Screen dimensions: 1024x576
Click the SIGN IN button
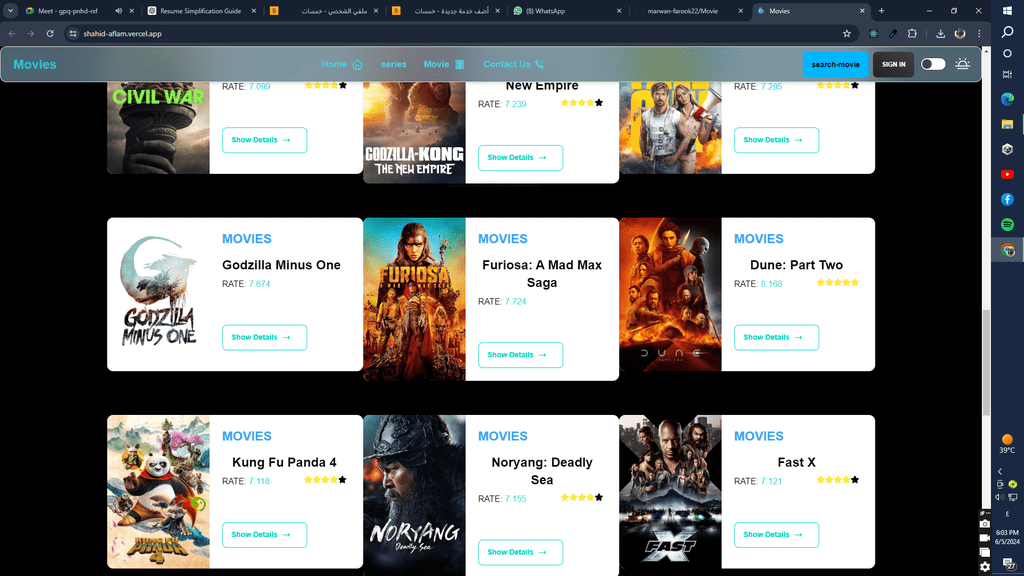(x=893, y=65)
